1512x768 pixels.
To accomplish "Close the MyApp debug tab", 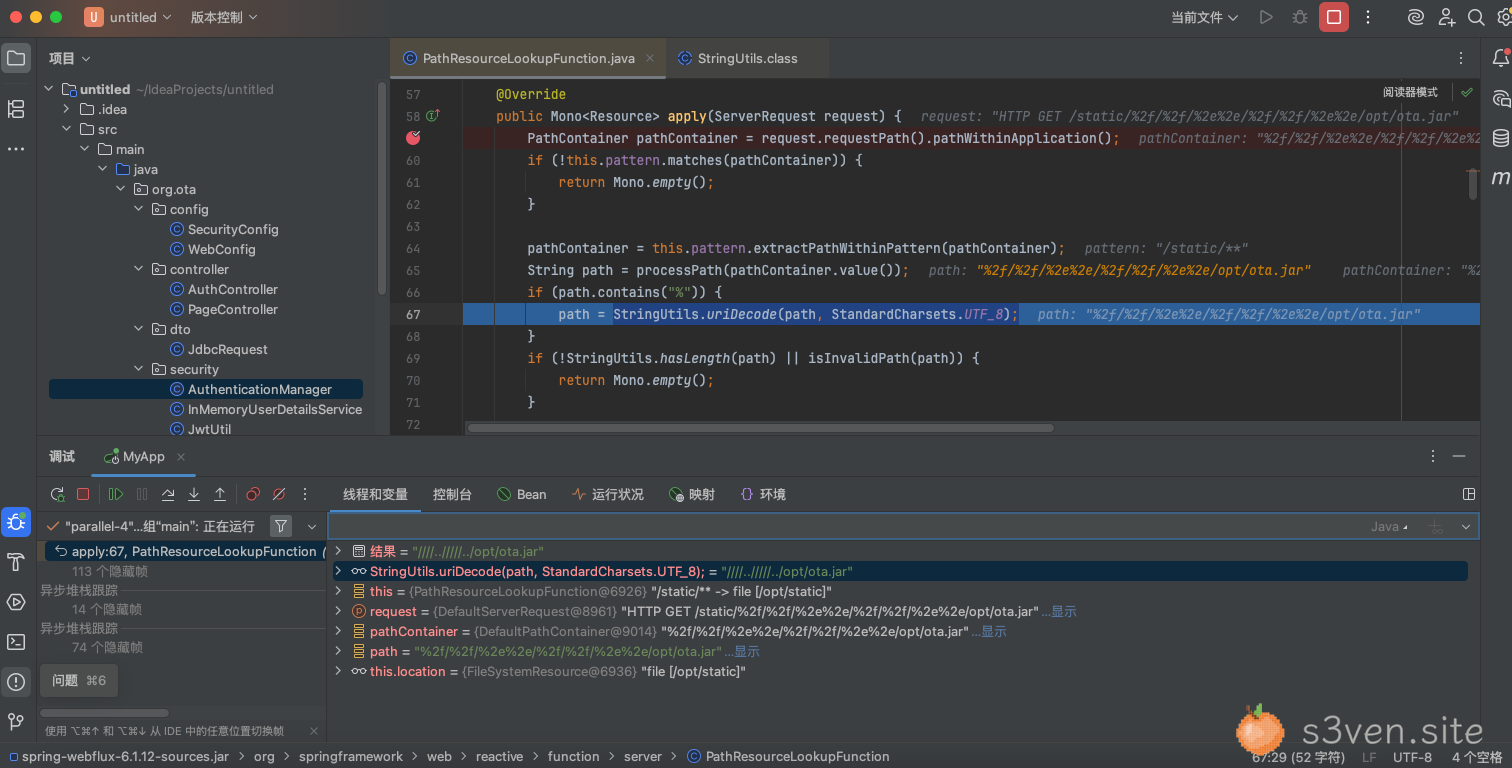I will pos(181,456).
